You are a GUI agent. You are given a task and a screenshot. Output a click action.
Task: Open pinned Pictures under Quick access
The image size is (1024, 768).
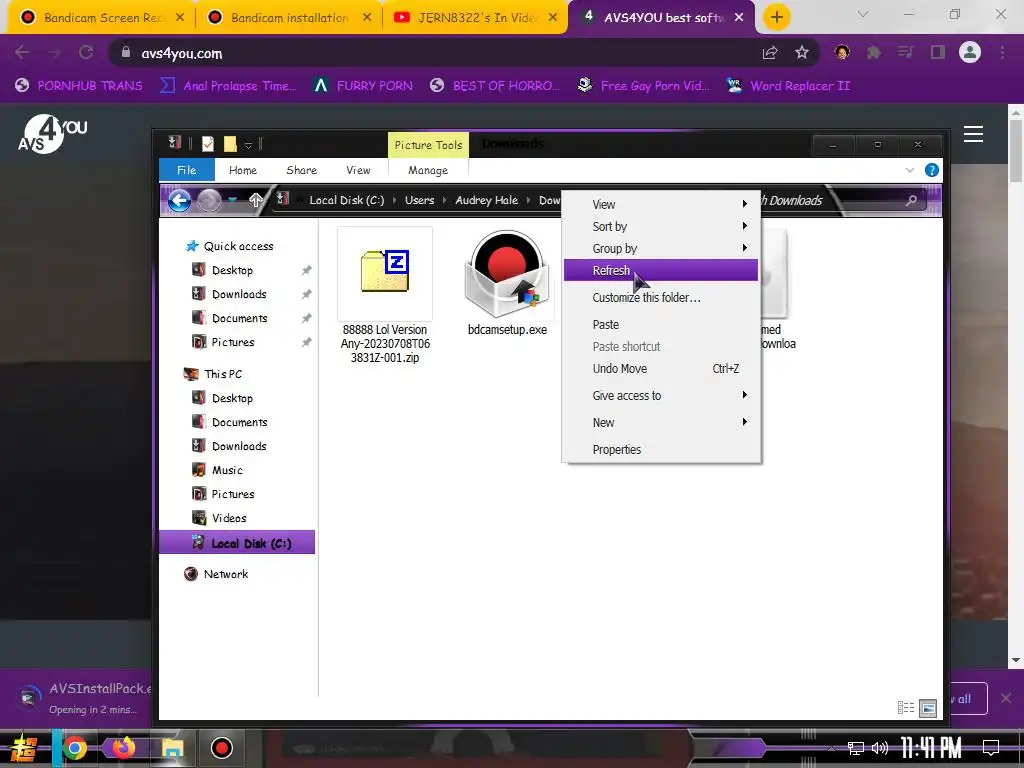(232, 342)
